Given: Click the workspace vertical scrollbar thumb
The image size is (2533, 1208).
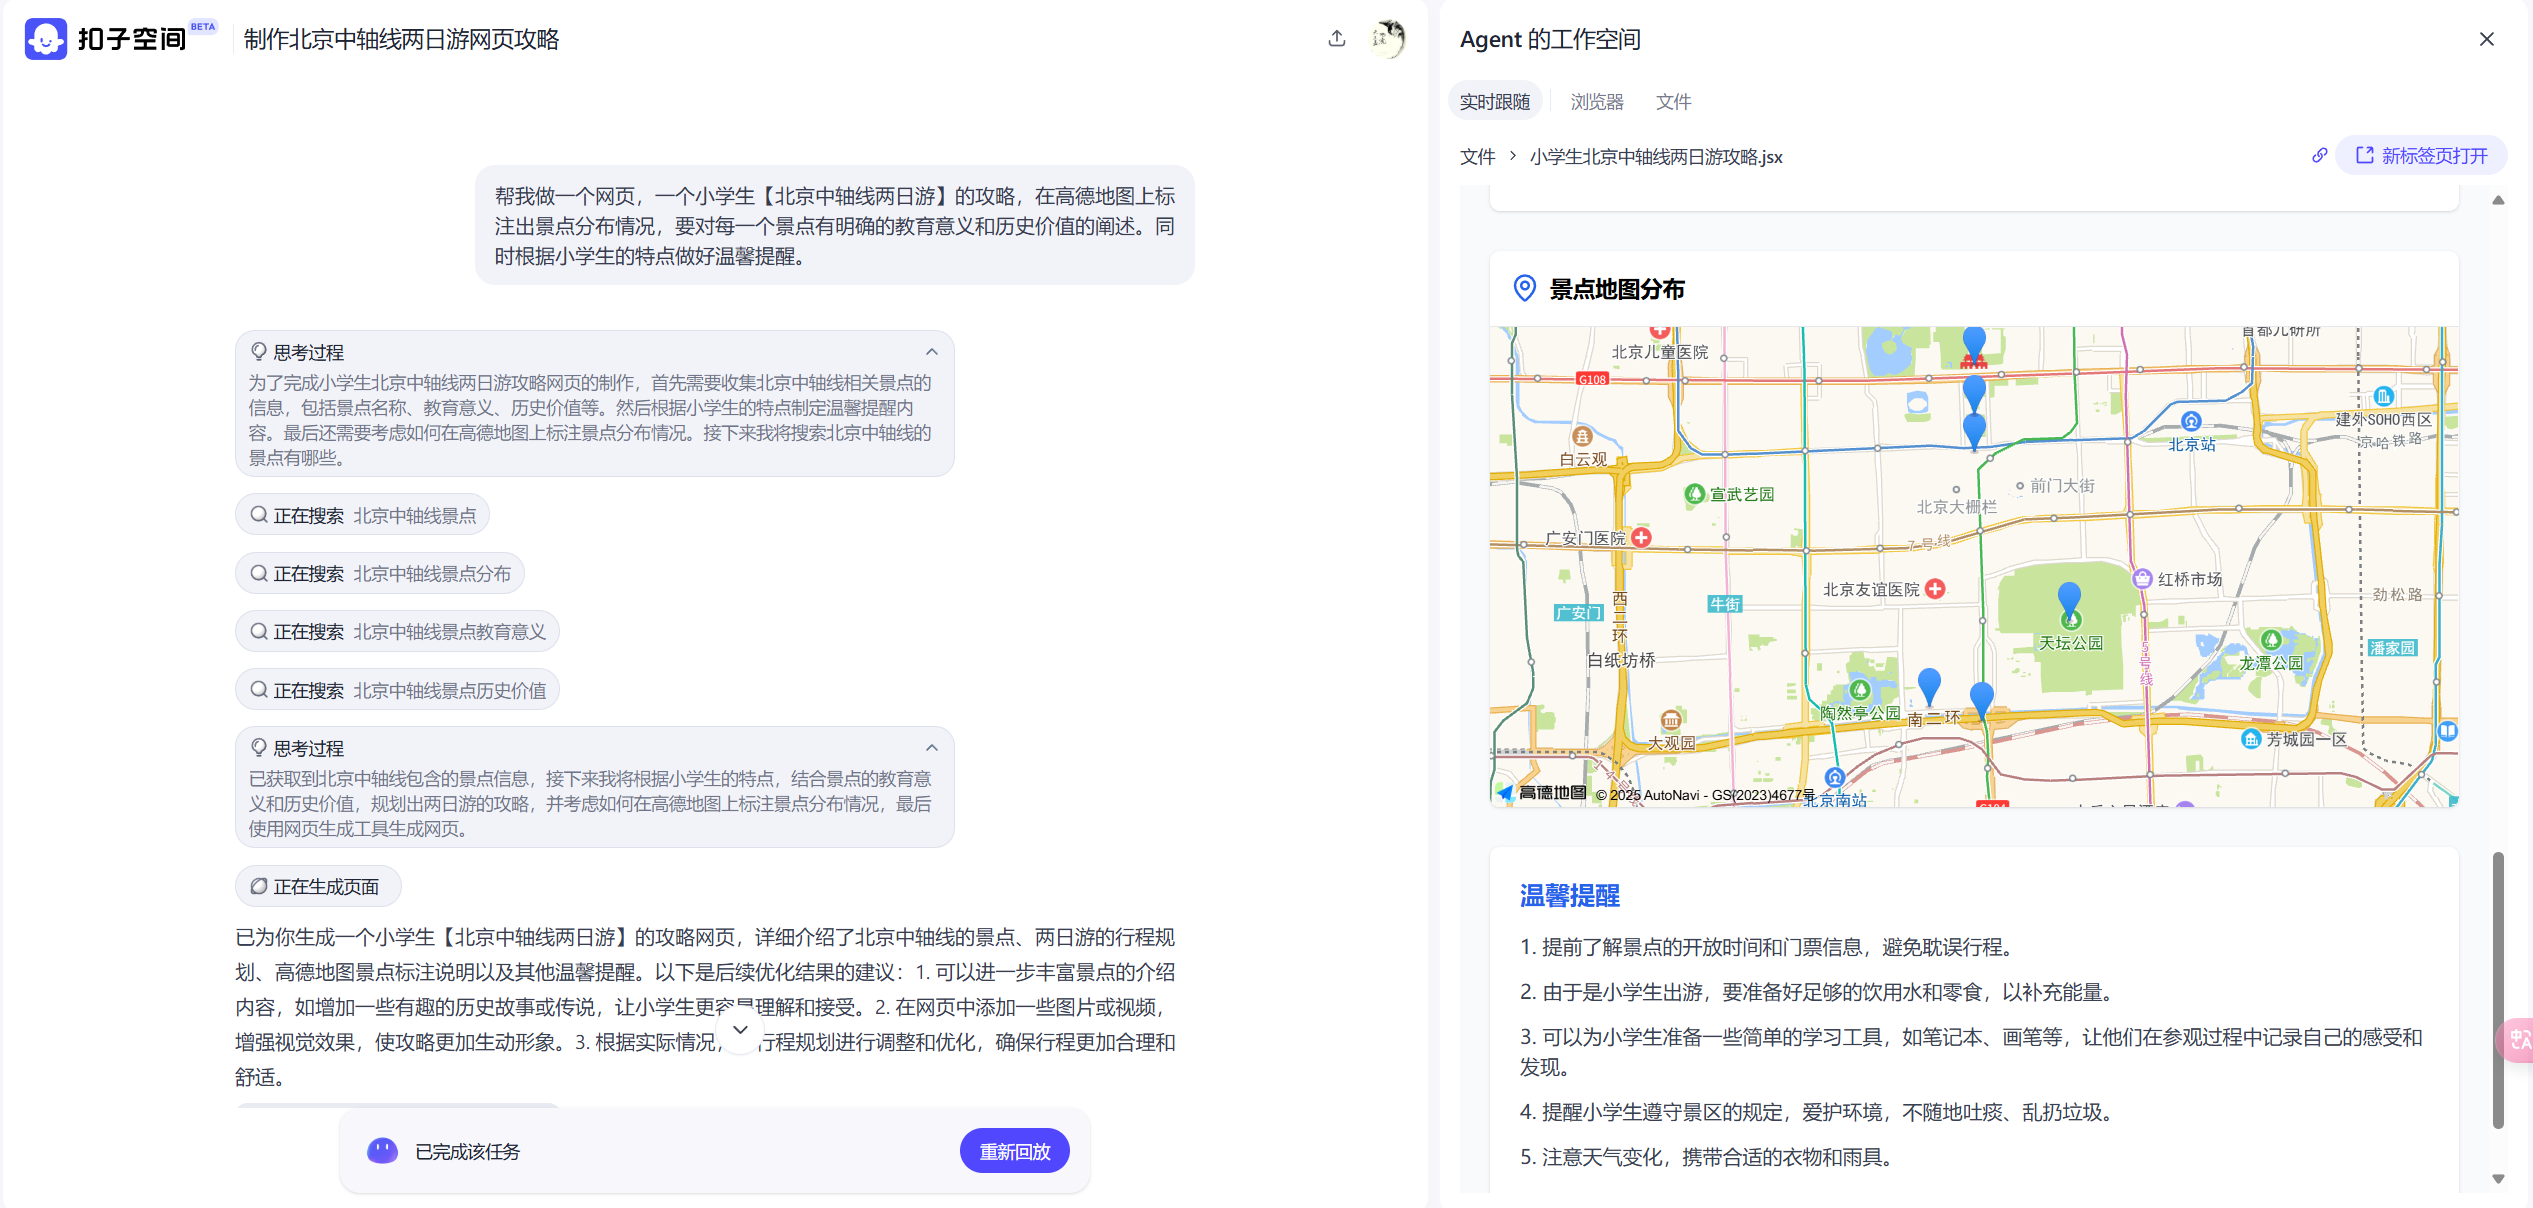Looking at the screenshot, I should pyautogui.click(x=2498, y=990).
